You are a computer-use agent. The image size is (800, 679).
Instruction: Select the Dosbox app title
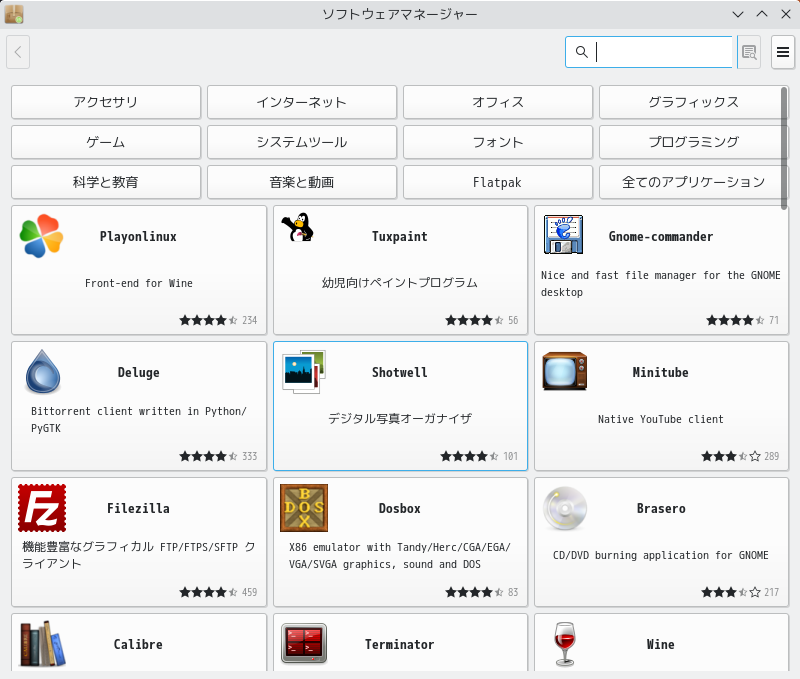pyautogui.click(x=399, y=509)
